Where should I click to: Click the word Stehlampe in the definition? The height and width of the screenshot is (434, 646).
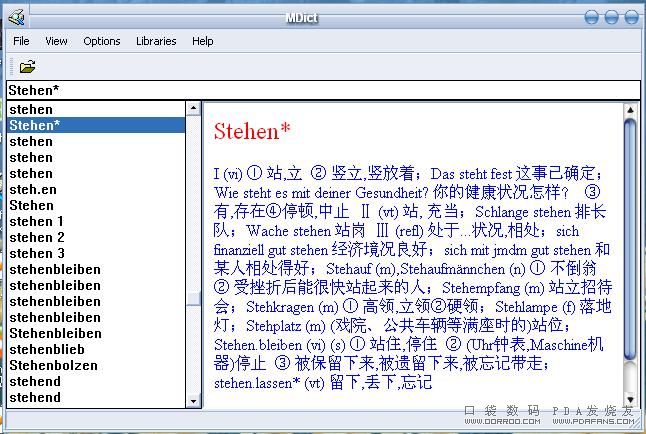pyautogui.click(x=526, y=307)
